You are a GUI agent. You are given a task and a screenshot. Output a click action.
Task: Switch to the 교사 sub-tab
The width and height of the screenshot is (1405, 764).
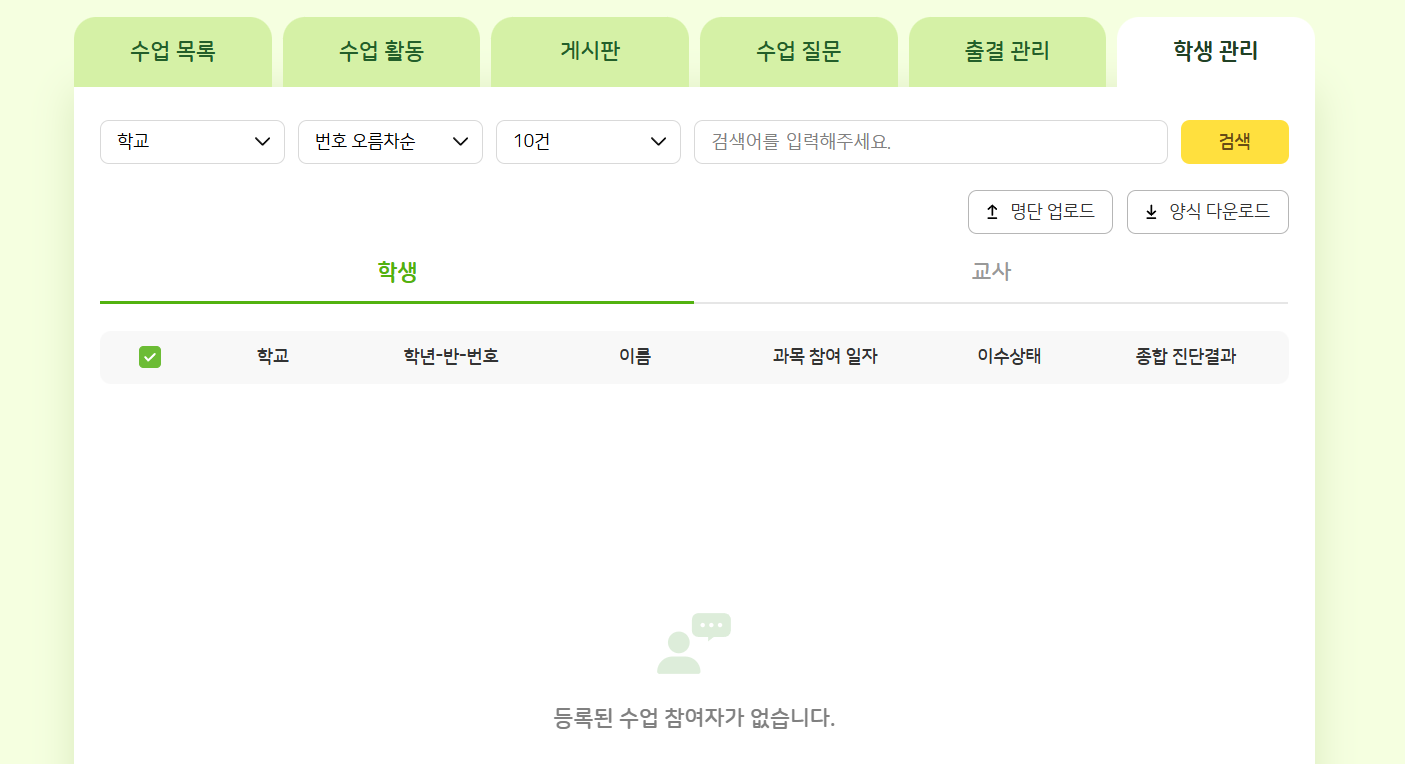coord(991,272)
